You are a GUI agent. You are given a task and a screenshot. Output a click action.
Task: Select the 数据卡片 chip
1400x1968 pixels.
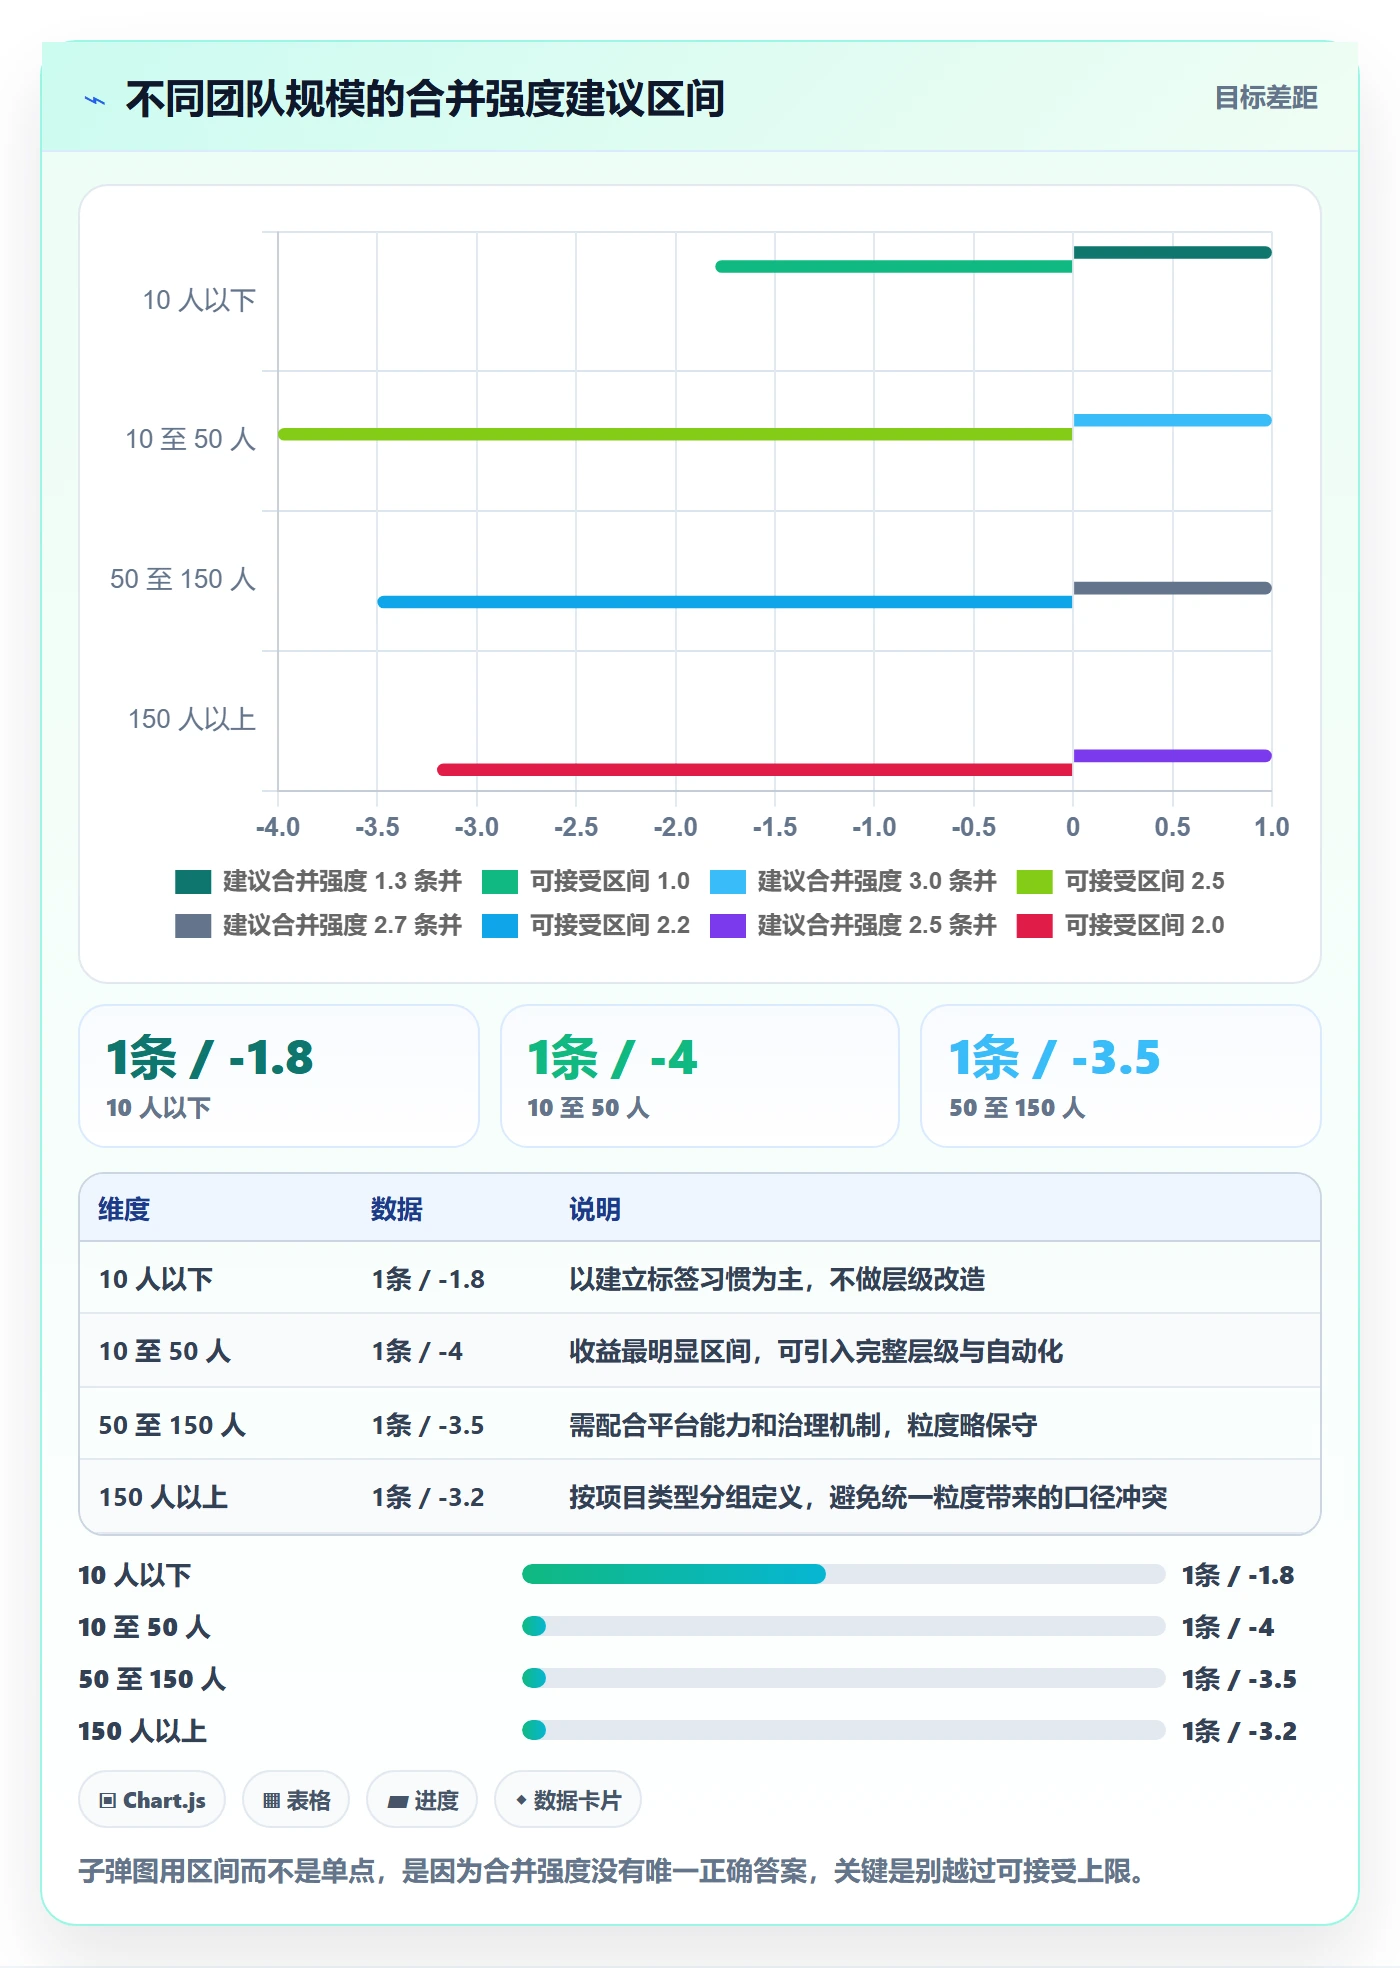(x=568, y=1800)
